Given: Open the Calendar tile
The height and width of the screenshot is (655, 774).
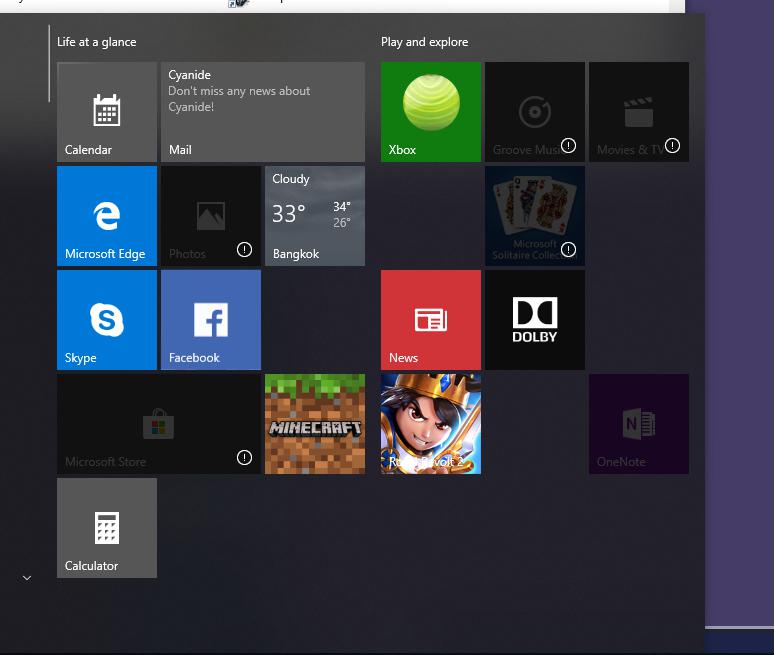Looking at the screenshot, I should (x=107, y=112).
